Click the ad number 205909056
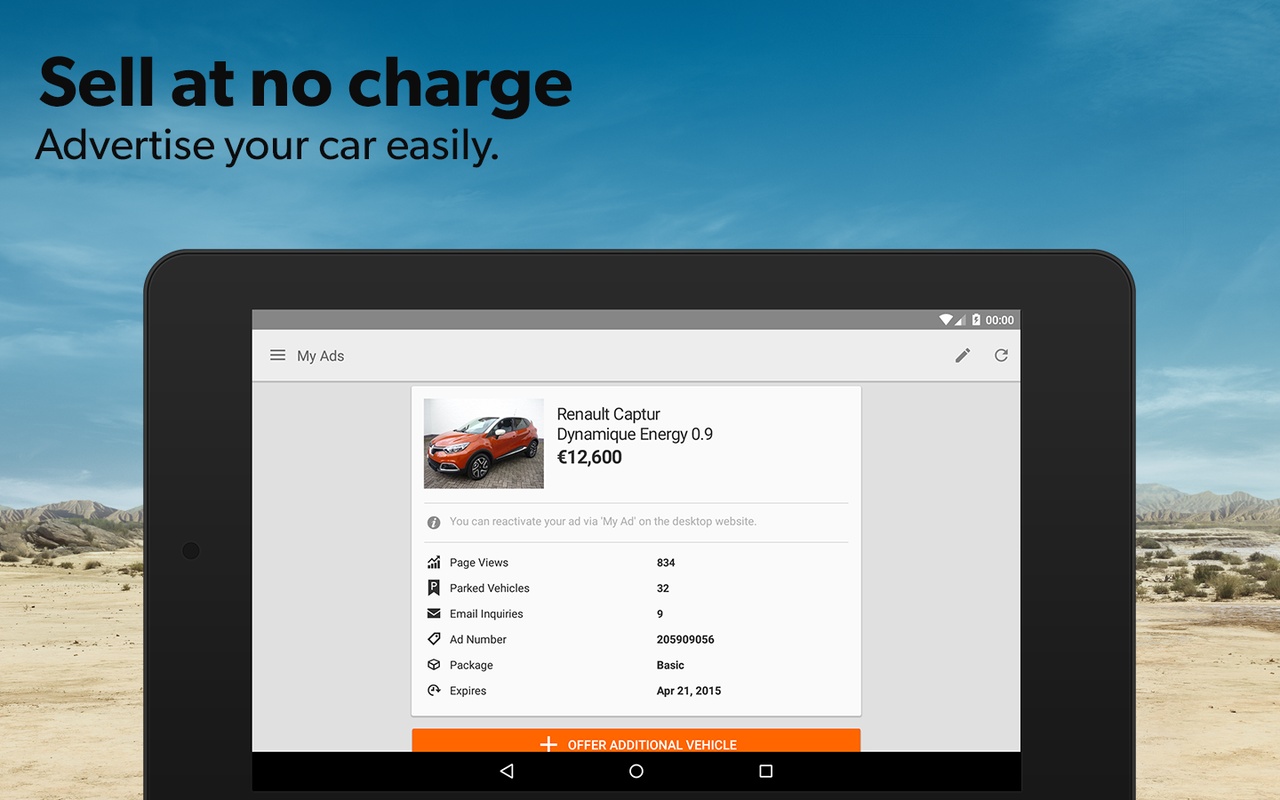Image resolution: width=1280 pixels, height=800 pixels. coord(686,639)
